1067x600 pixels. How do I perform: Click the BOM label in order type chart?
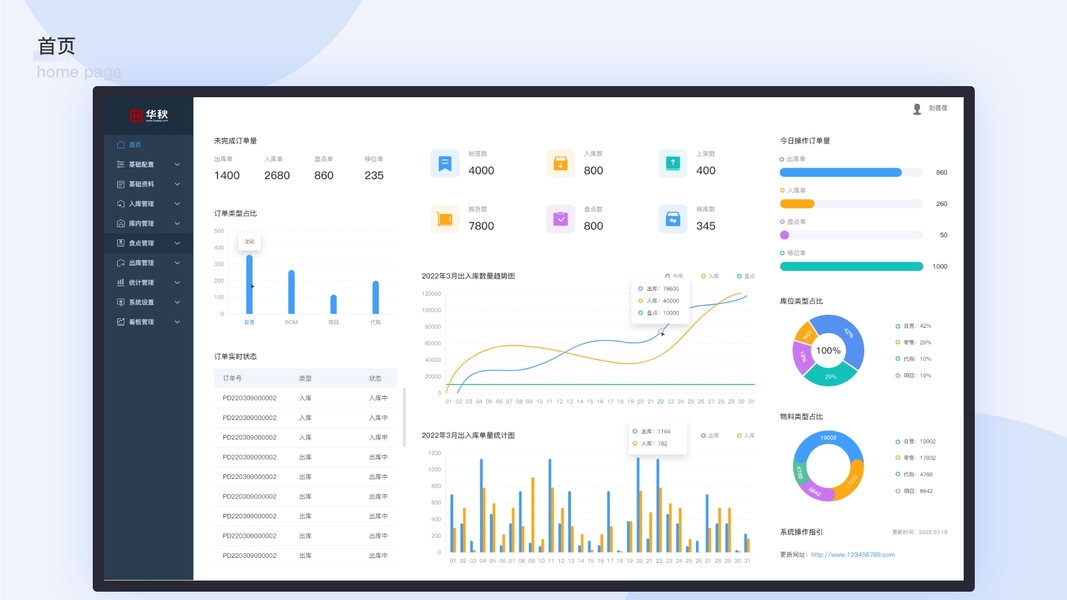291,322
